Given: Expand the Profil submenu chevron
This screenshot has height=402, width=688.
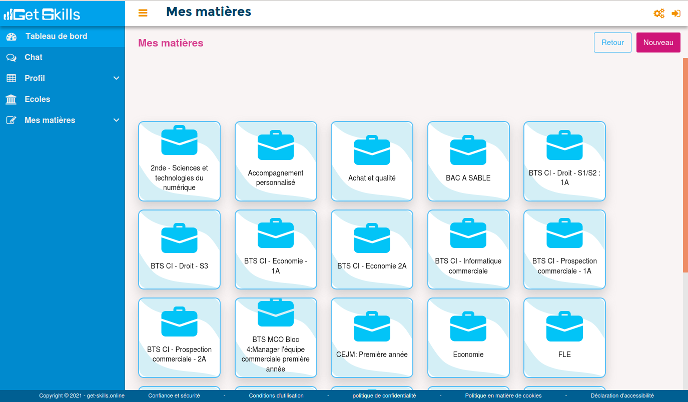Looking at the screenshot, I should [116, 78].
